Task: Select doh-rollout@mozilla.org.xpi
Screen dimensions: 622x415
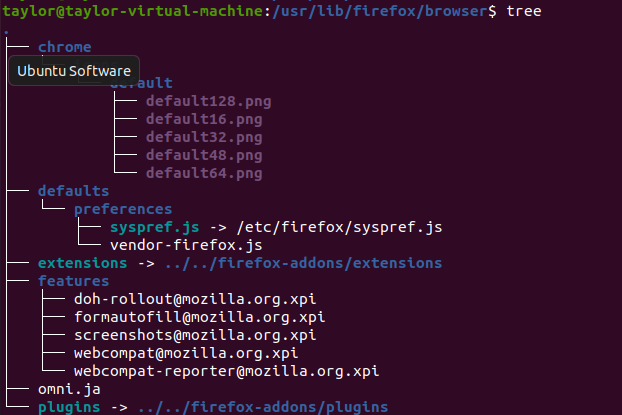Action: [195, 299]
